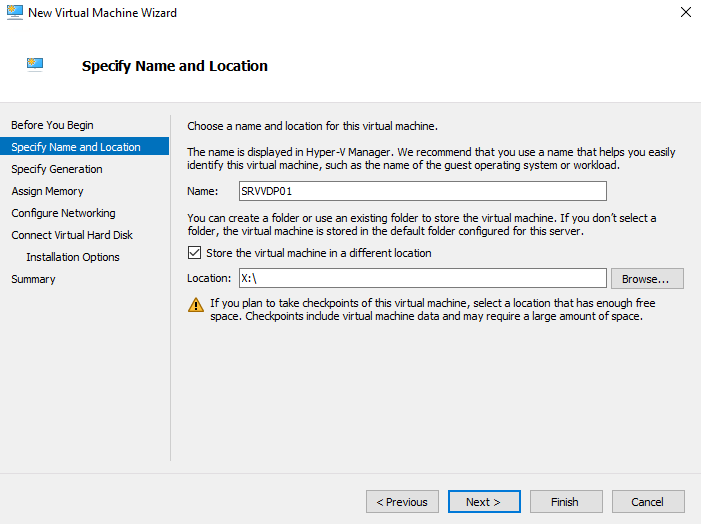Go to Before You Begin step
Viewport: 701px width, 524px height.
pyautogui.click(x=52, y=125)
